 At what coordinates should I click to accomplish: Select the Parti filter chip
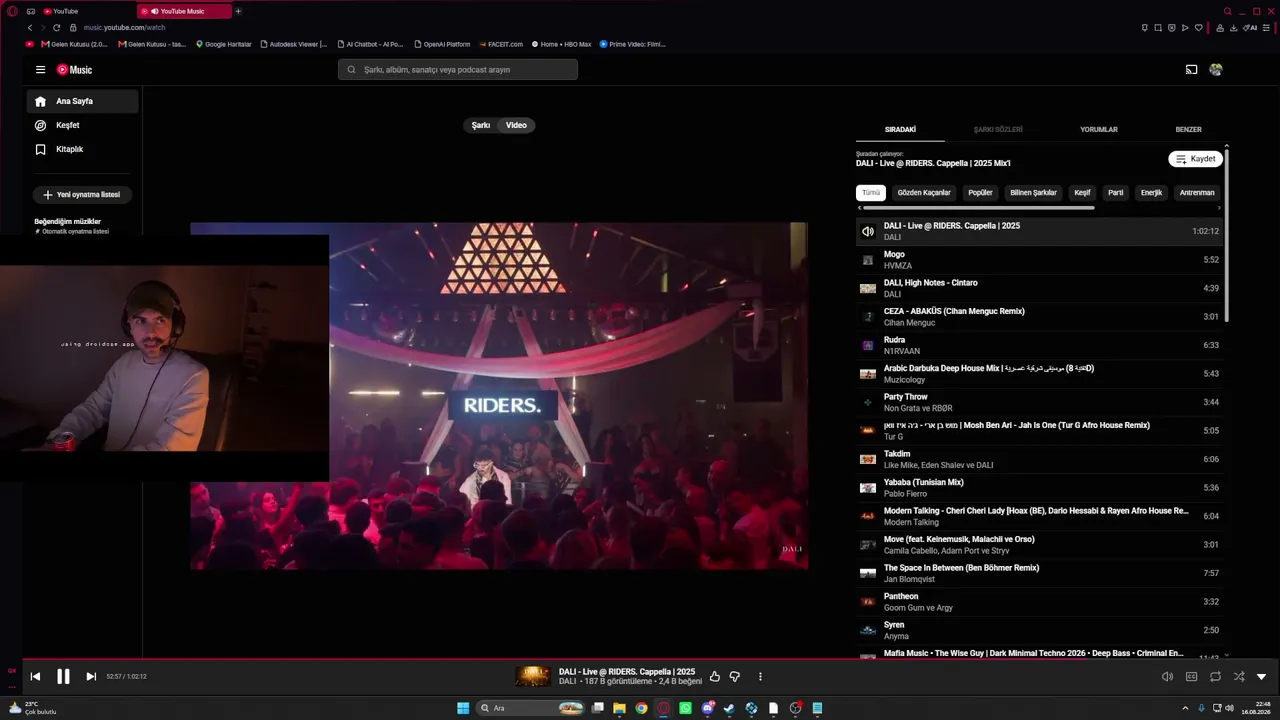point(1115,193)
